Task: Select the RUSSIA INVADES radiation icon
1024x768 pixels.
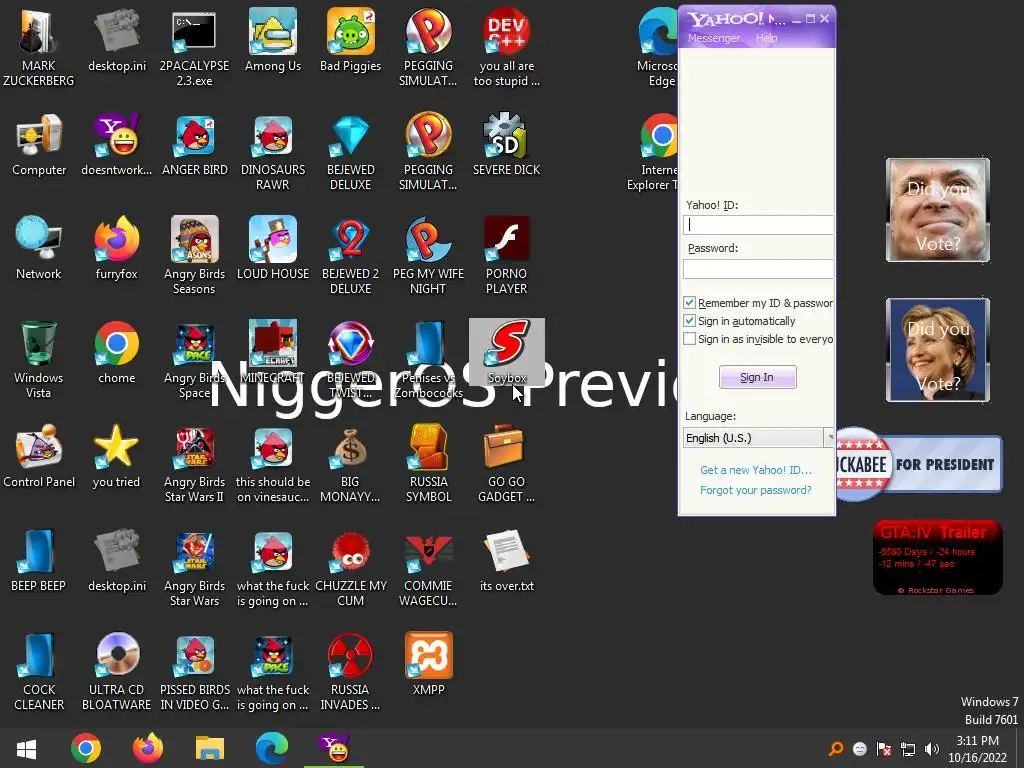Action: [351, 671]
